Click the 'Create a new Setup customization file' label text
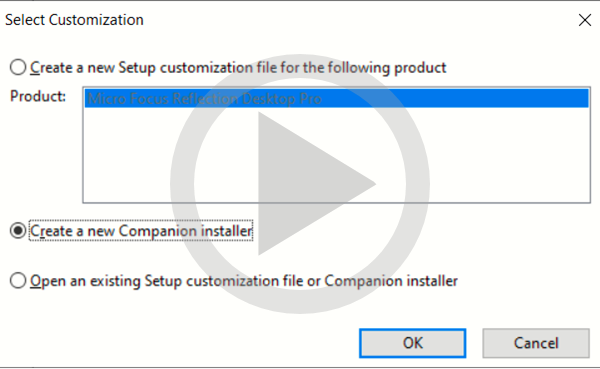This screenshot has width=600, height=369. (238, 68)
